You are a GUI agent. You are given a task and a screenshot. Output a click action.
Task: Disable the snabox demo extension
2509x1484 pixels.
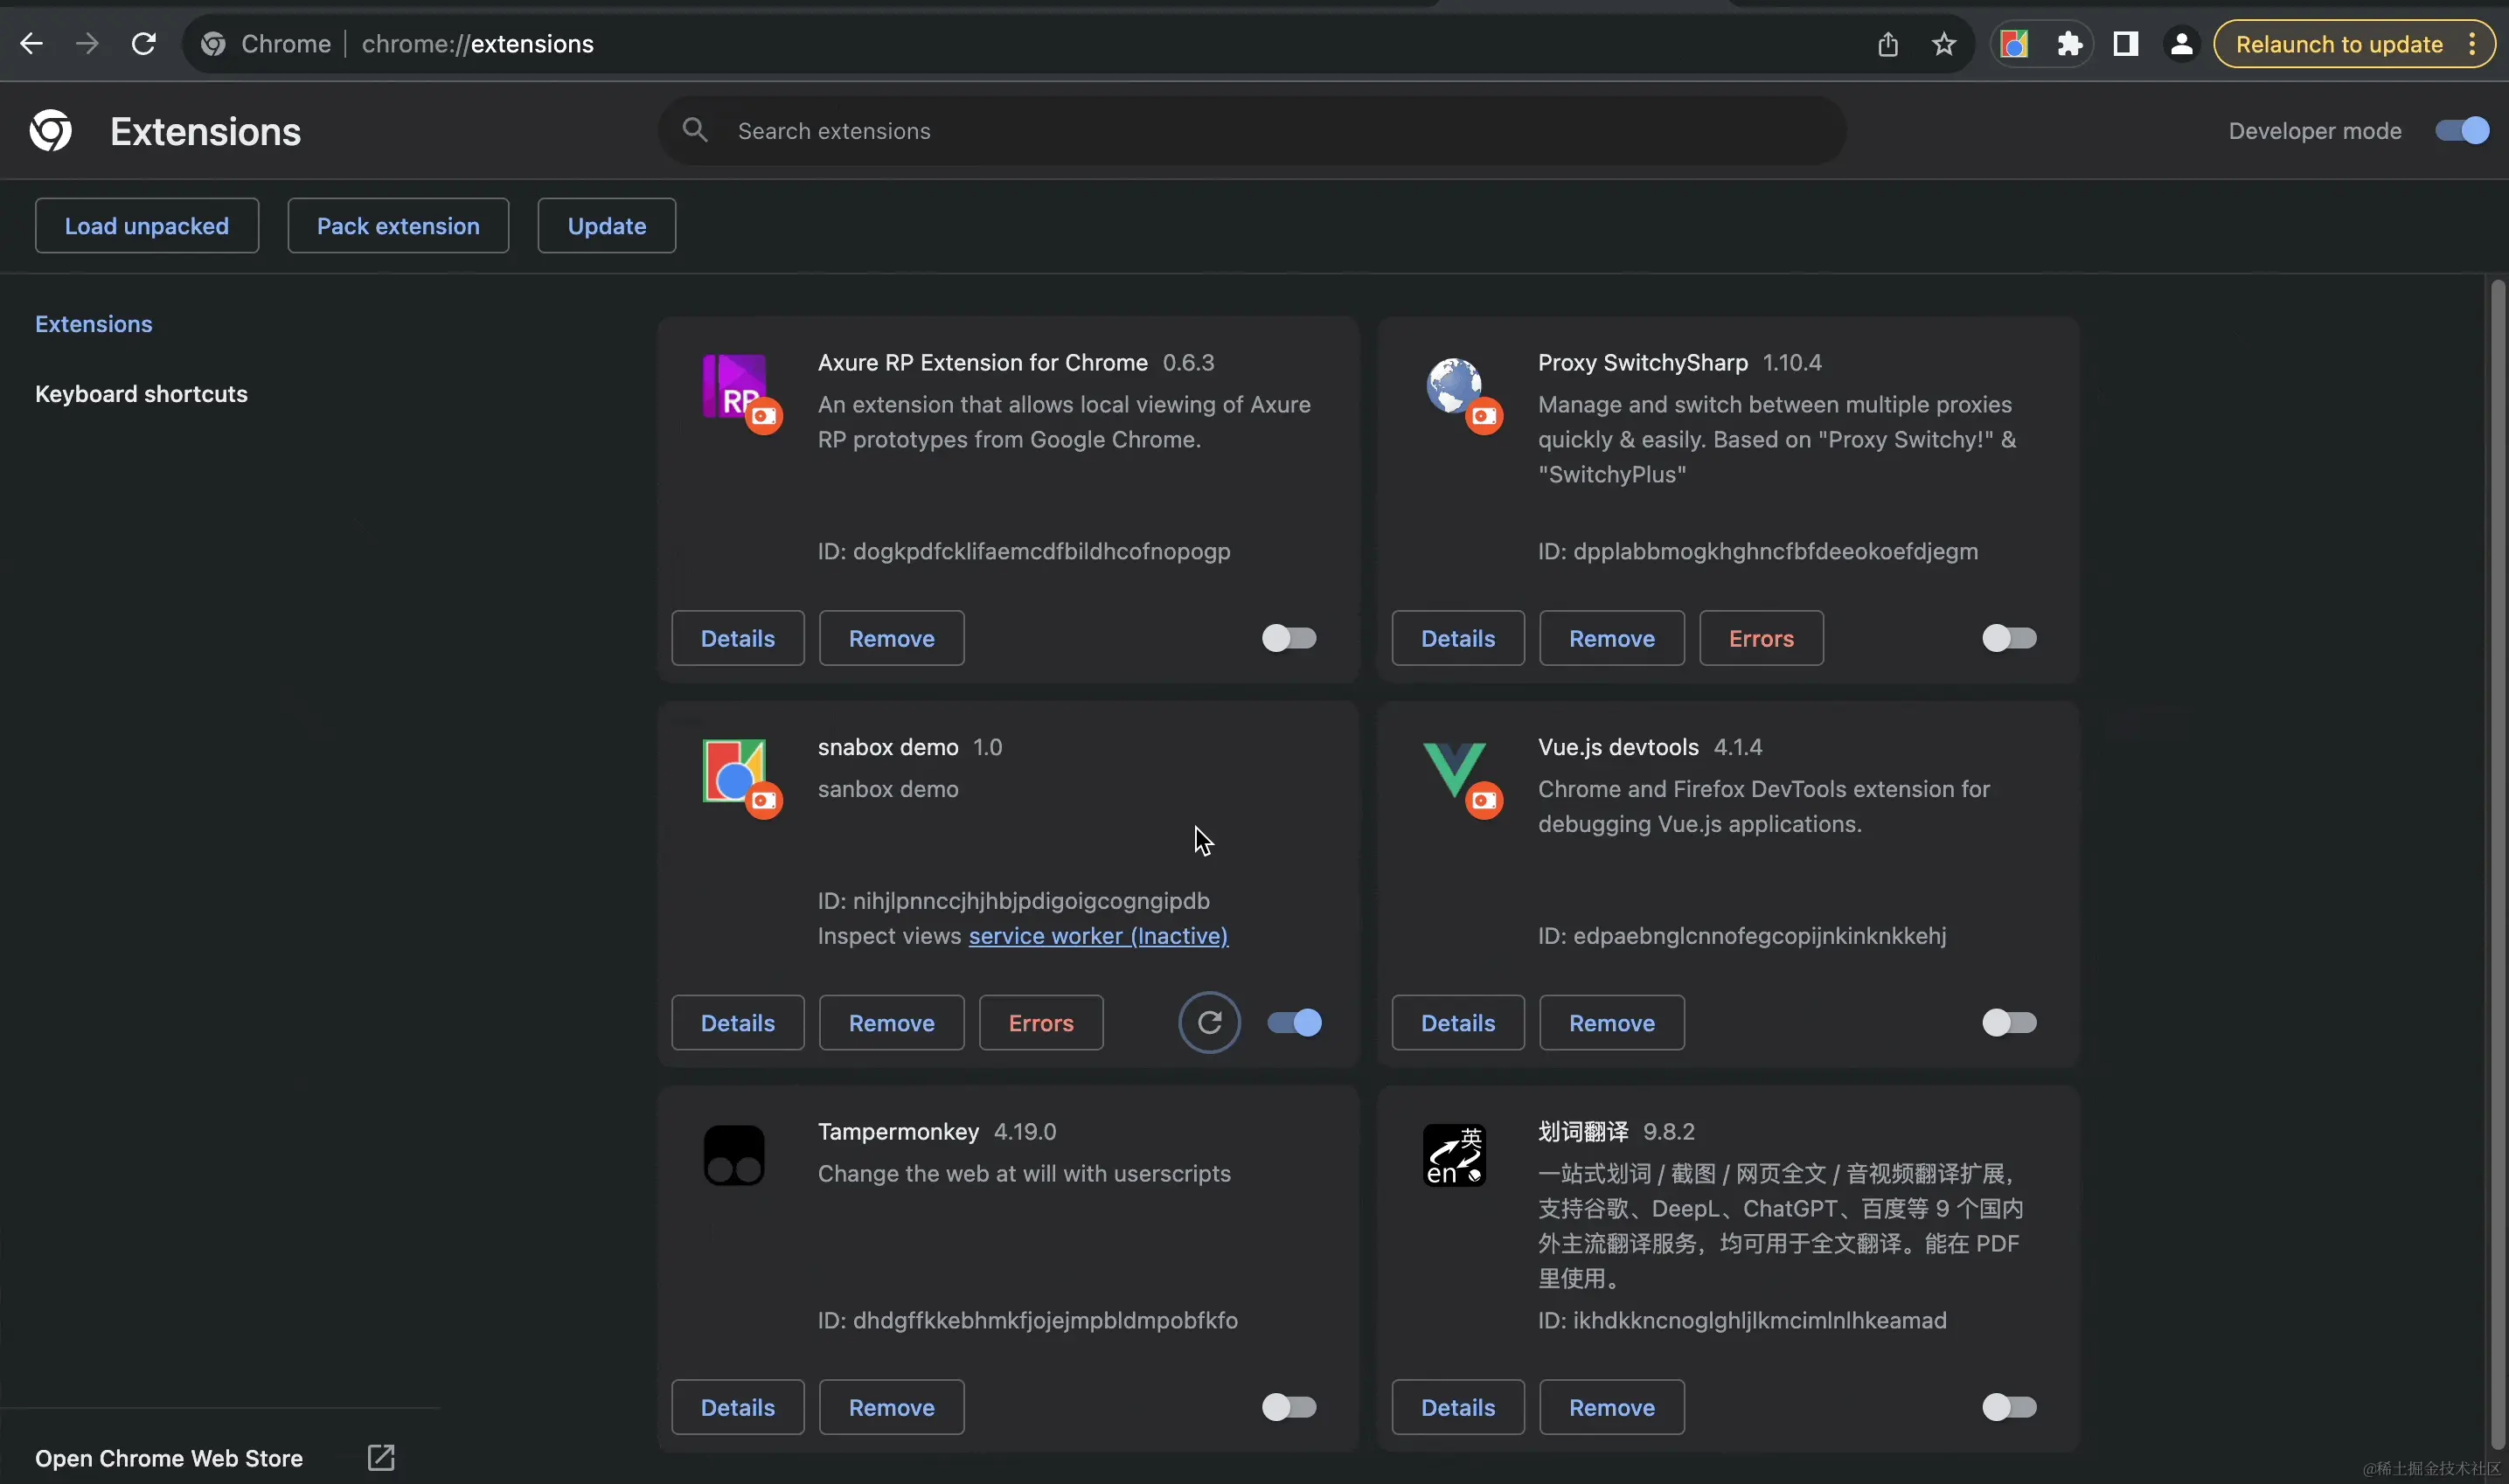pos(1293,1021)
